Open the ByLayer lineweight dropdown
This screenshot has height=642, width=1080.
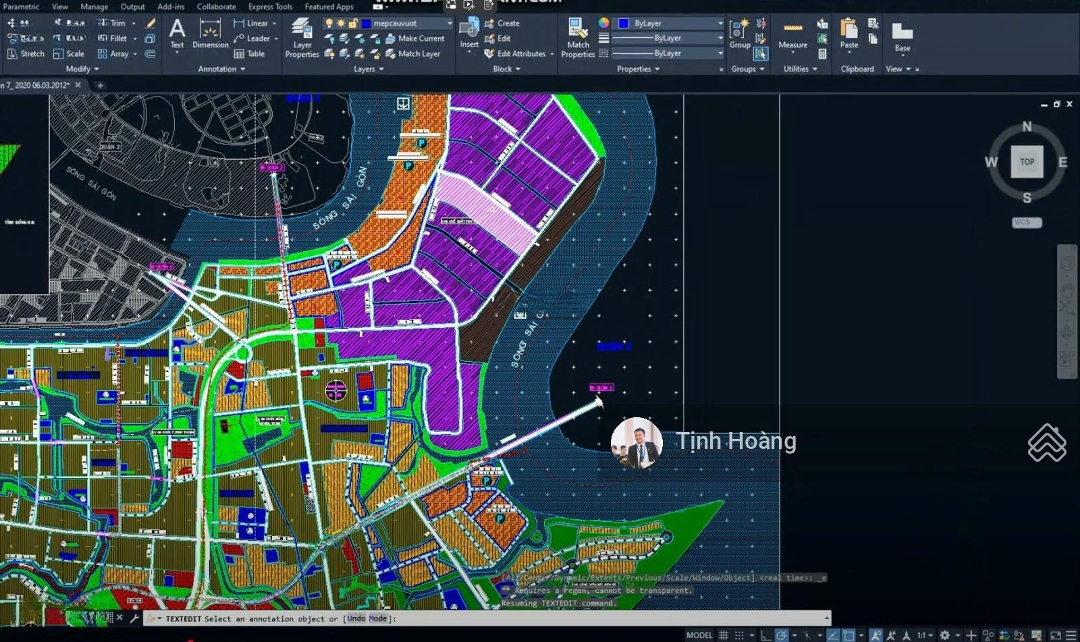[x=720, y=53]
